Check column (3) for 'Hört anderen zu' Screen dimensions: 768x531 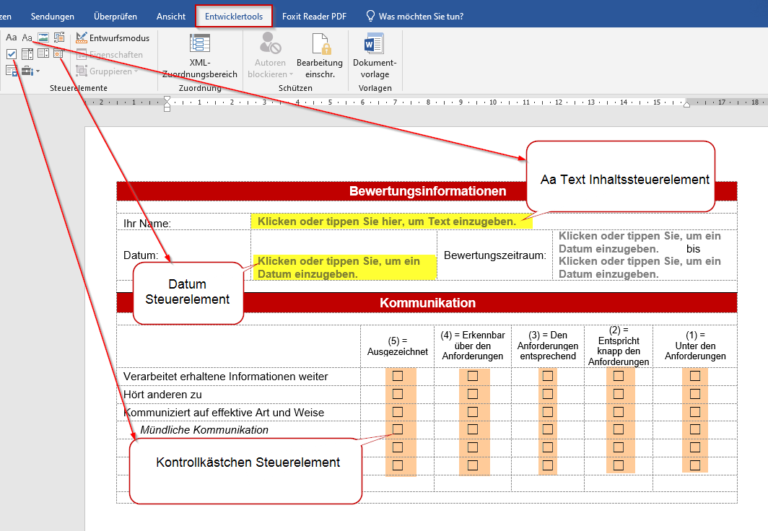[548, 394]
